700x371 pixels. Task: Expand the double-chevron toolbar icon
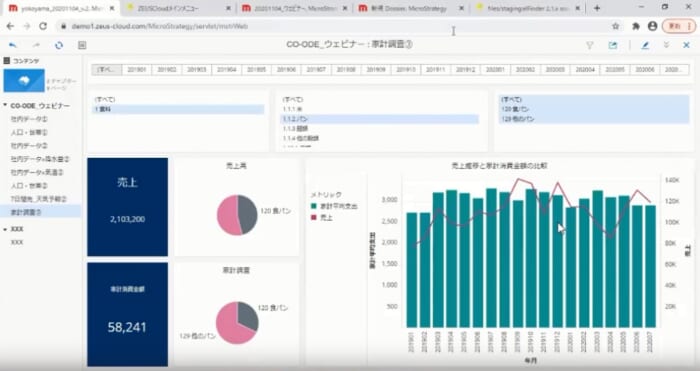667,45
